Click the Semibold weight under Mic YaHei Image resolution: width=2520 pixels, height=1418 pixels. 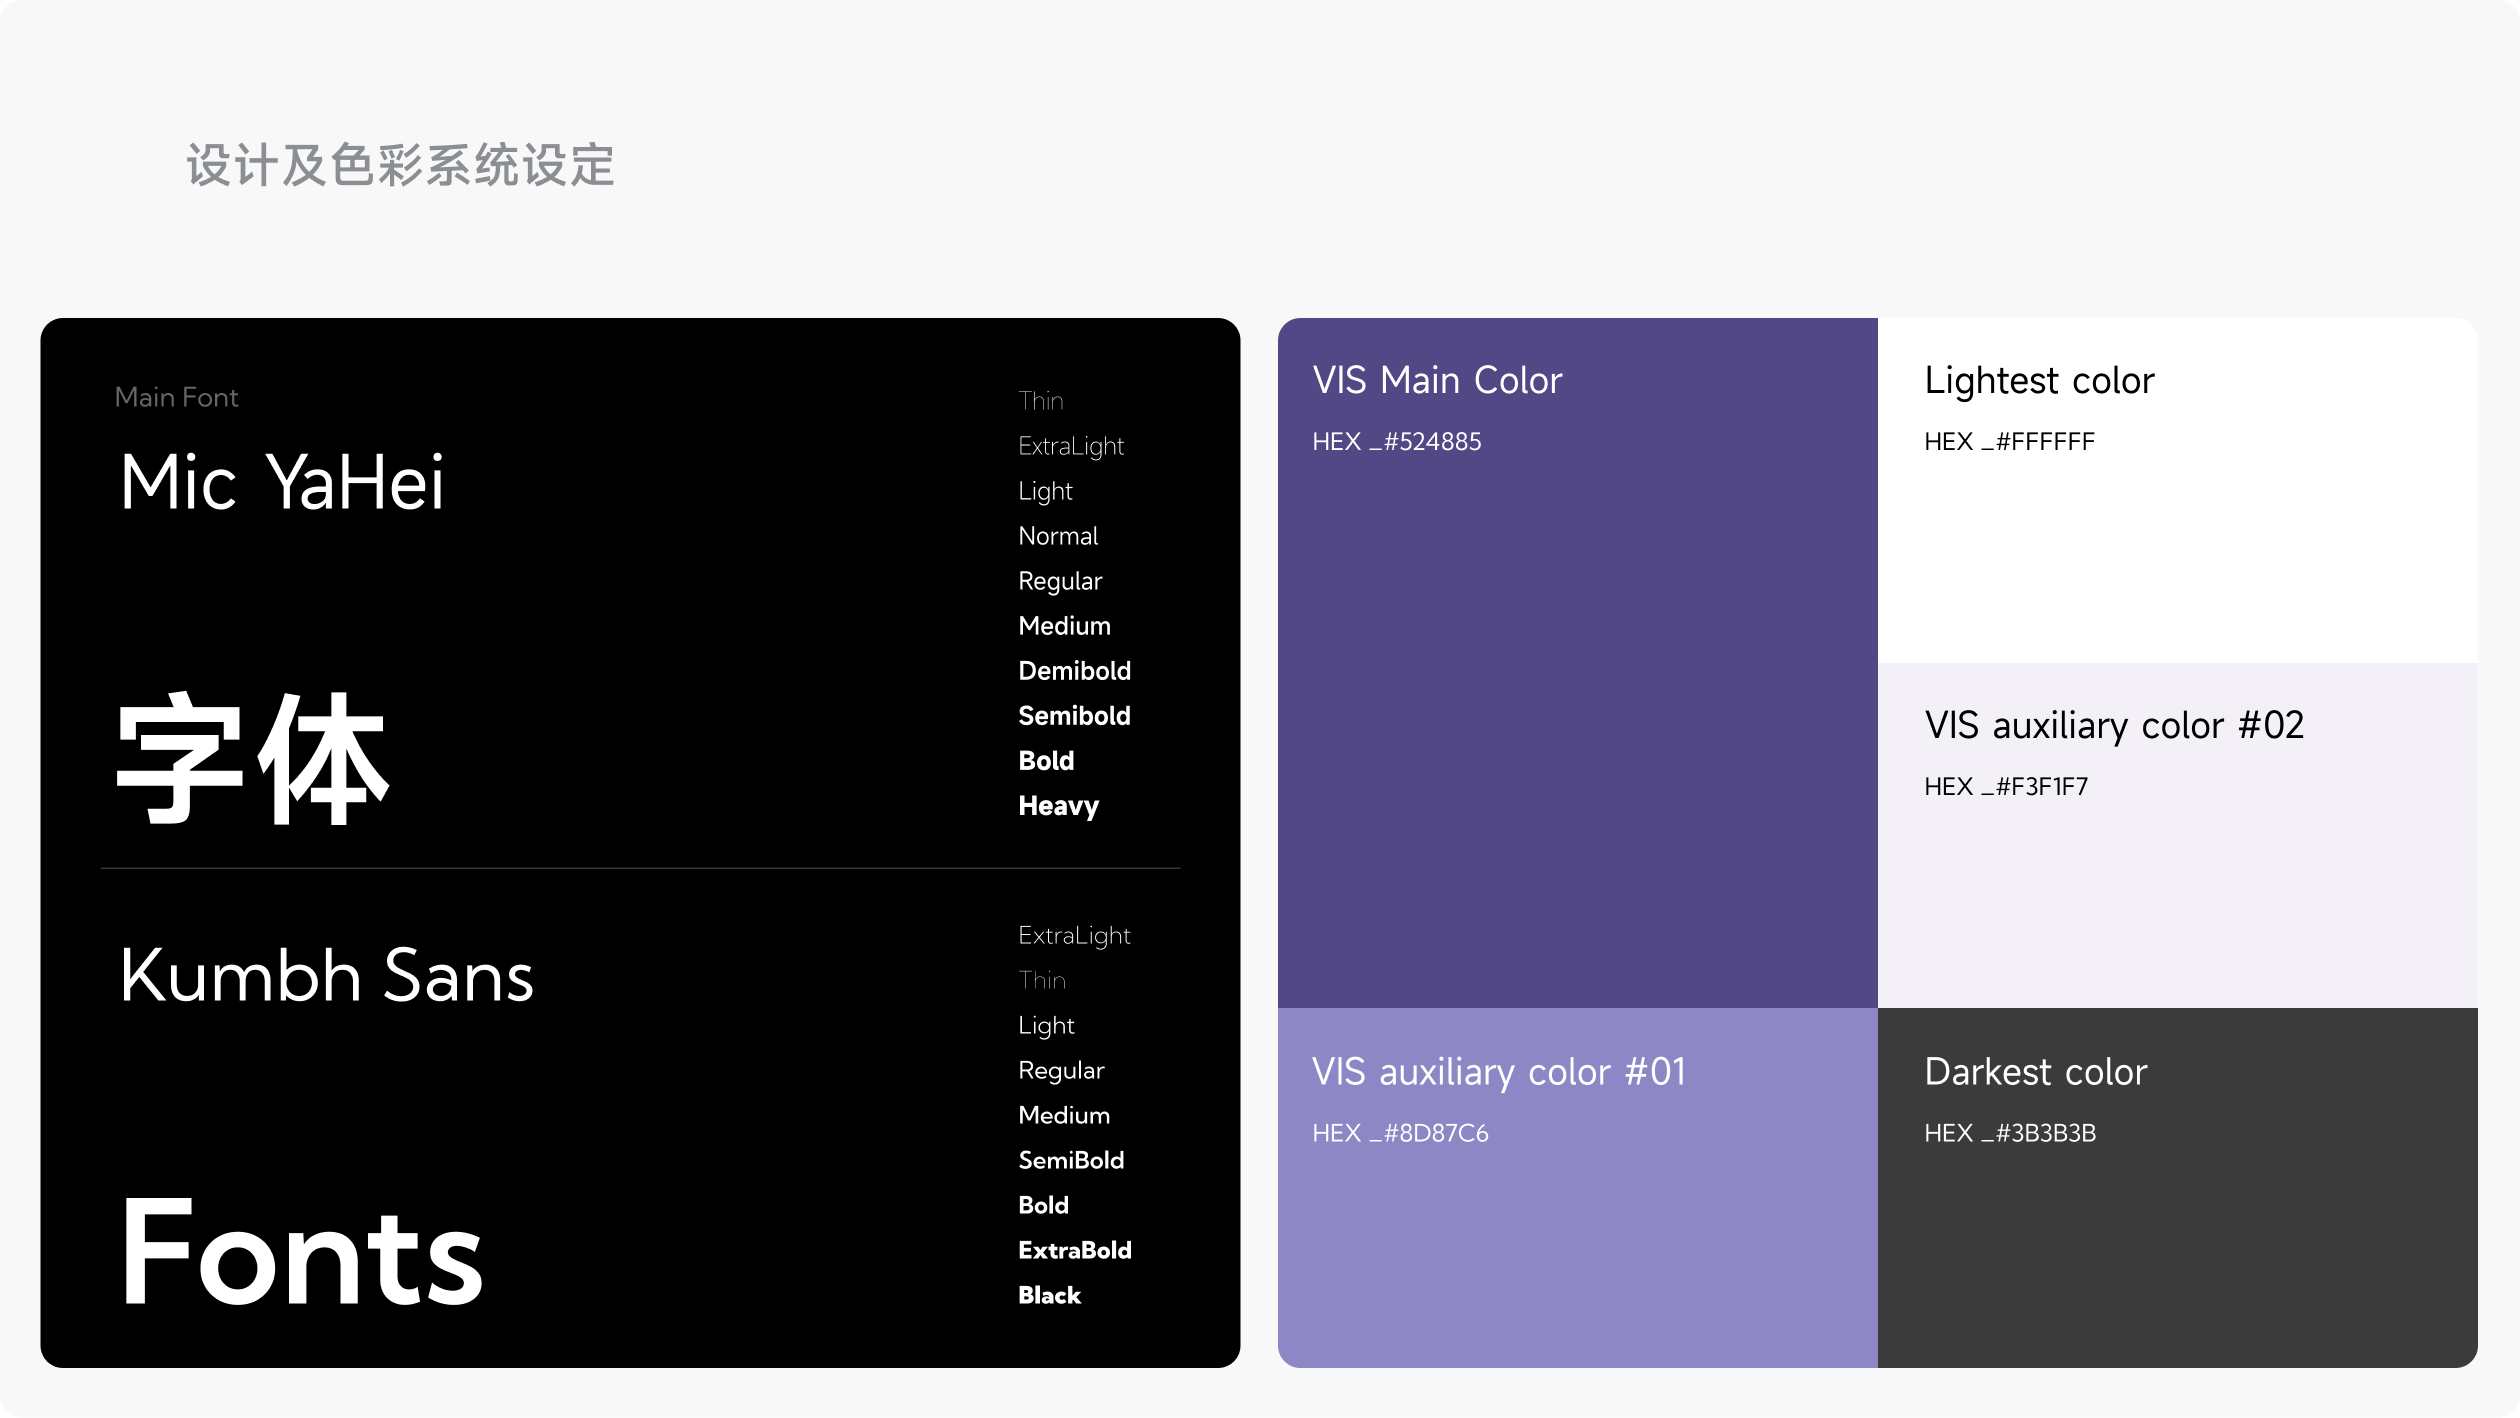(1074, 716)
